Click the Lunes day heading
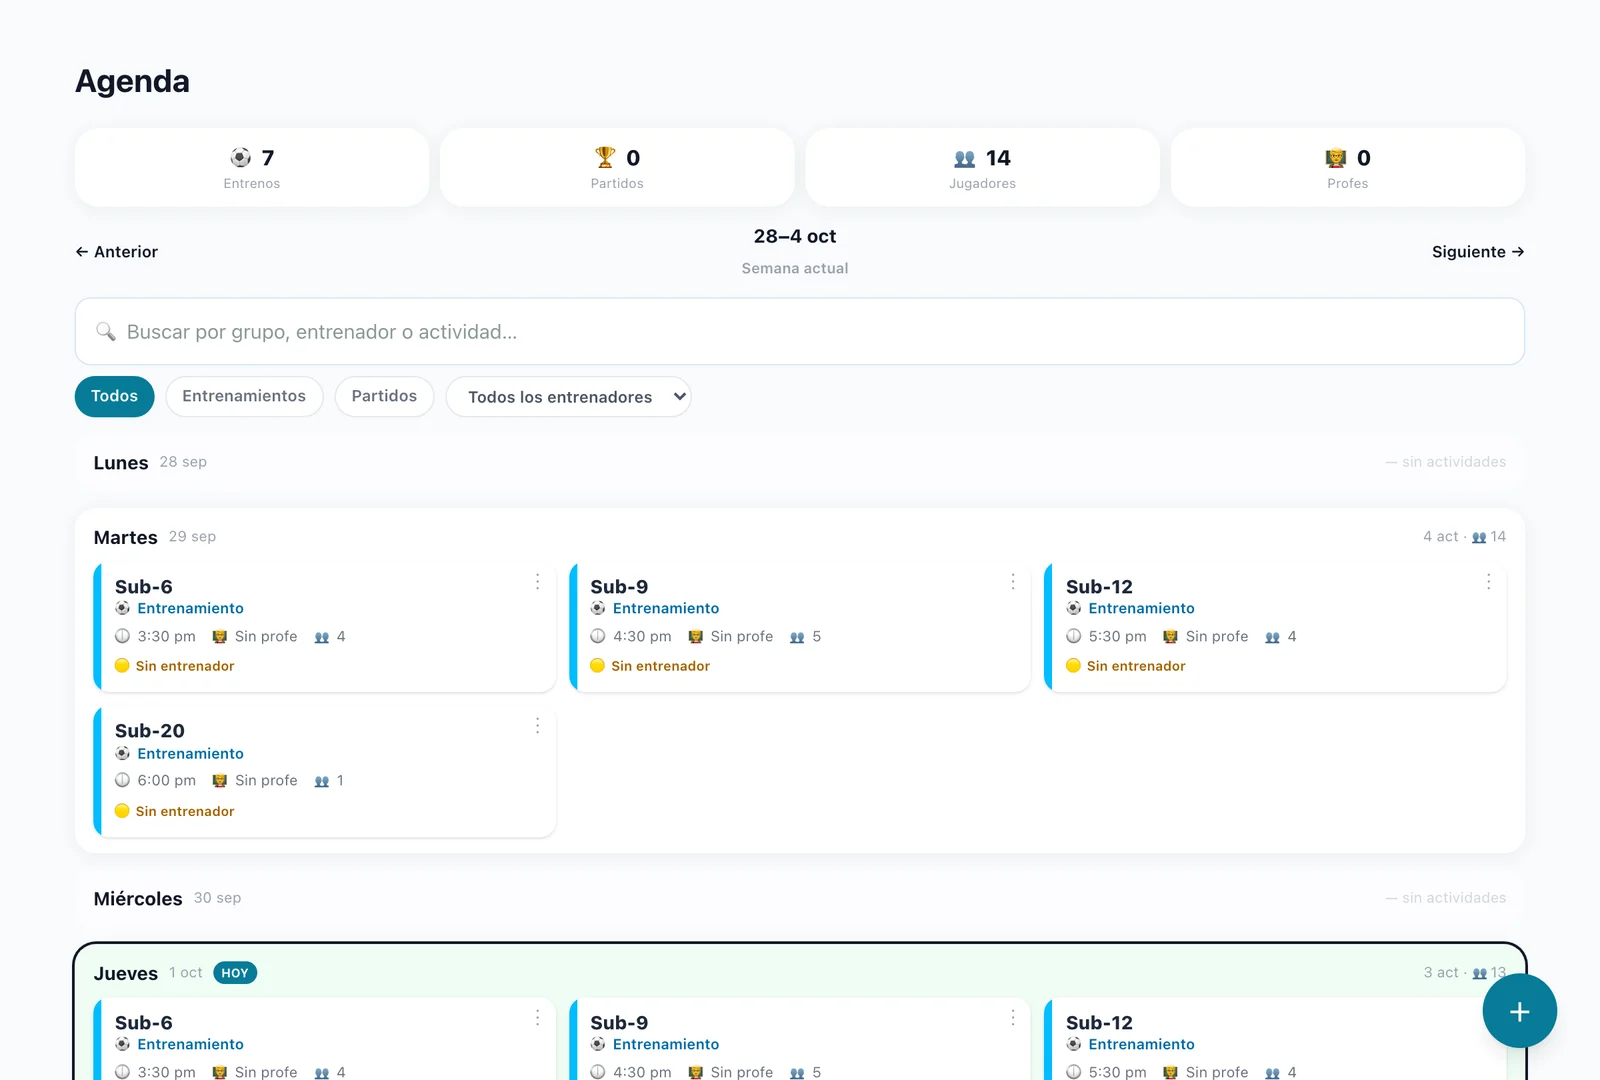1600x1080 pixels. [121, 463]
